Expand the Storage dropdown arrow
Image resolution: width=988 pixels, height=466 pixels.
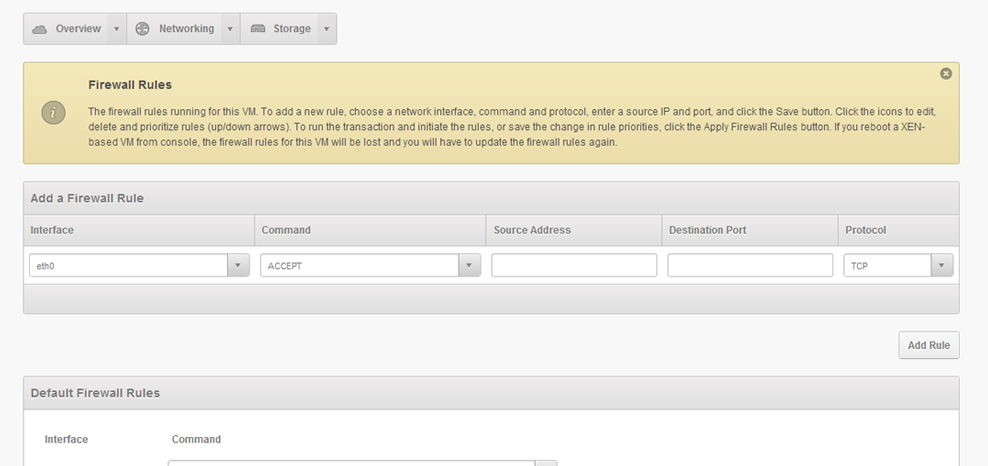pyautogui.click(x=326, y=29)
